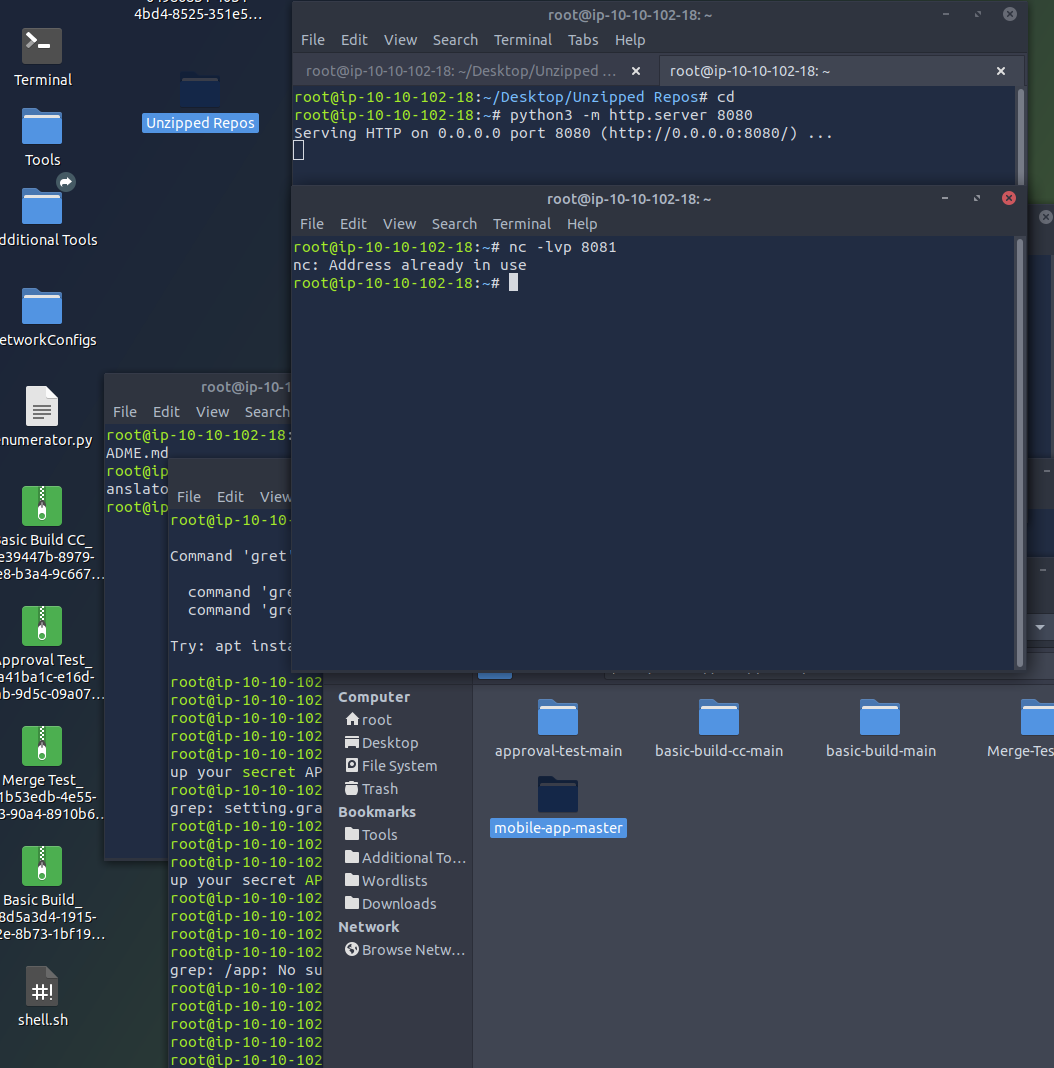
Task: Open File menu in the README terminal window
Action: (125, 412)
